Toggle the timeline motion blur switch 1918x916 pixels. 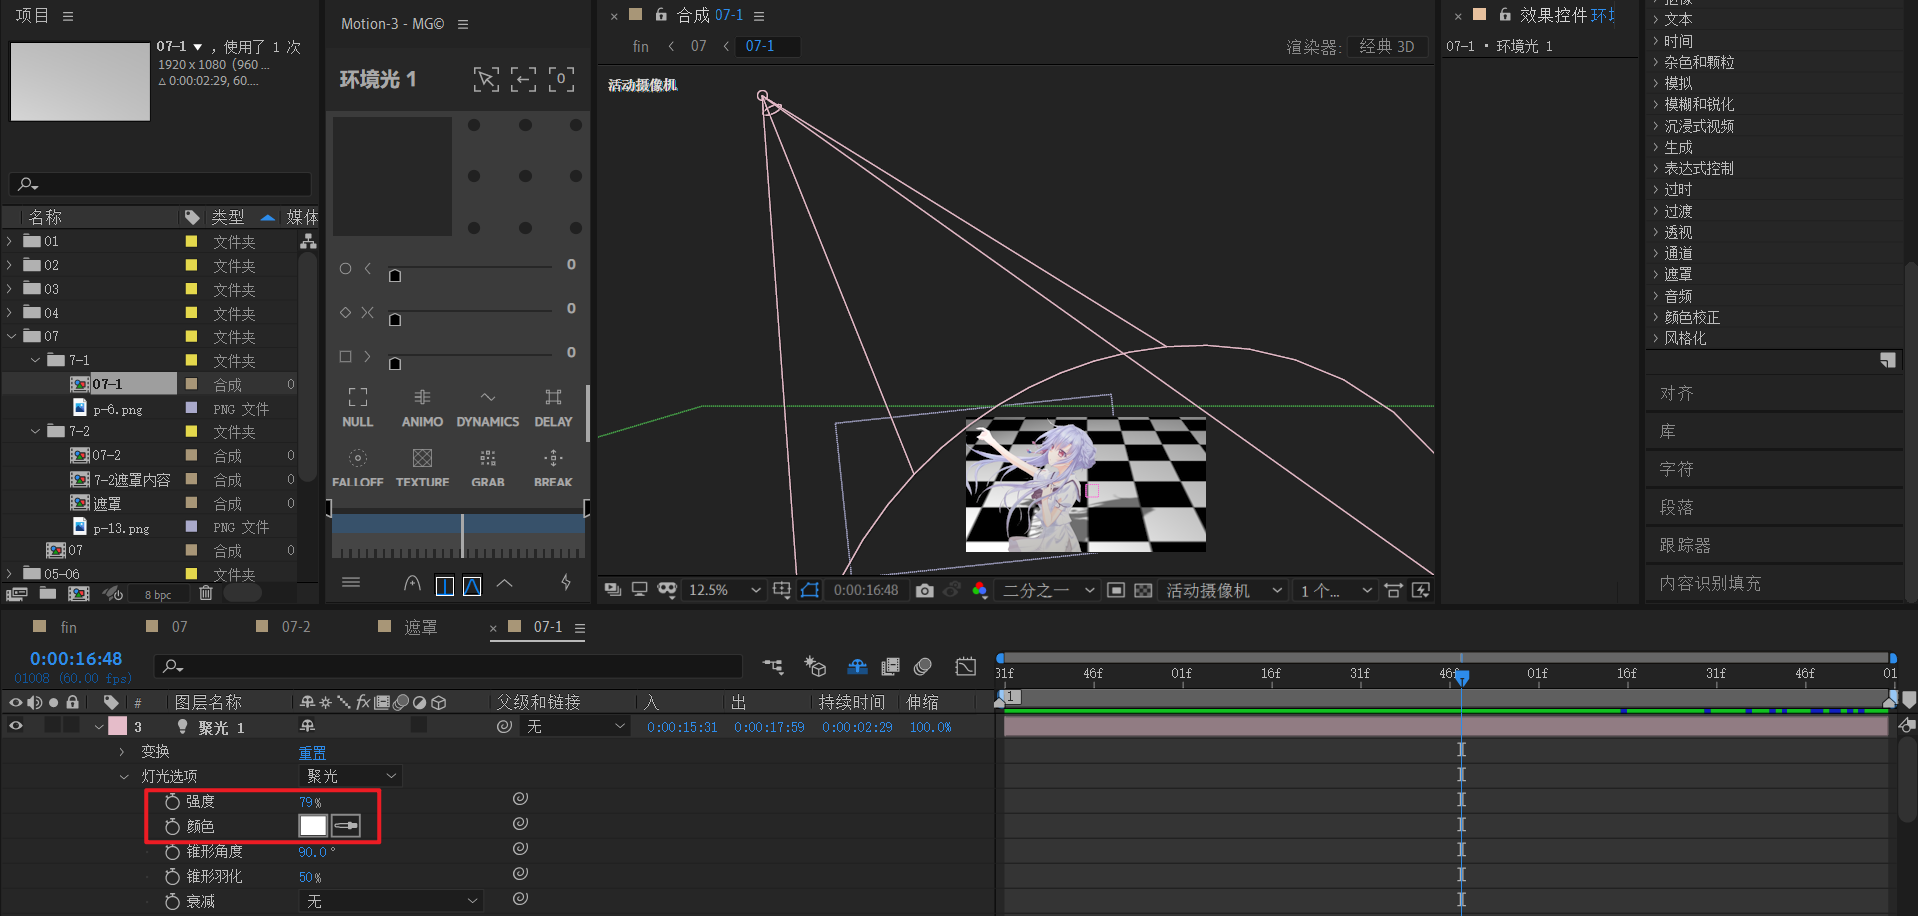923,667
